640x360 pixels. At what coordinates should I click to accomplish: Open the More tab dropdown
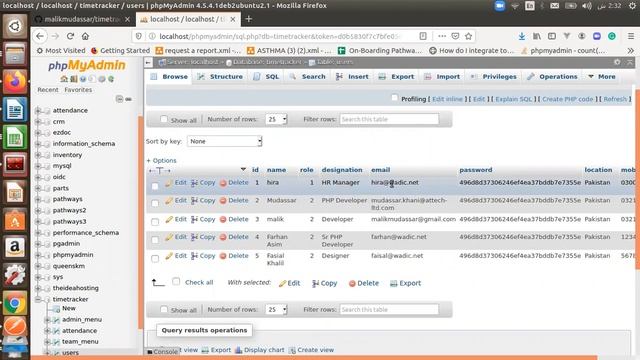click(x=602, y=76)
